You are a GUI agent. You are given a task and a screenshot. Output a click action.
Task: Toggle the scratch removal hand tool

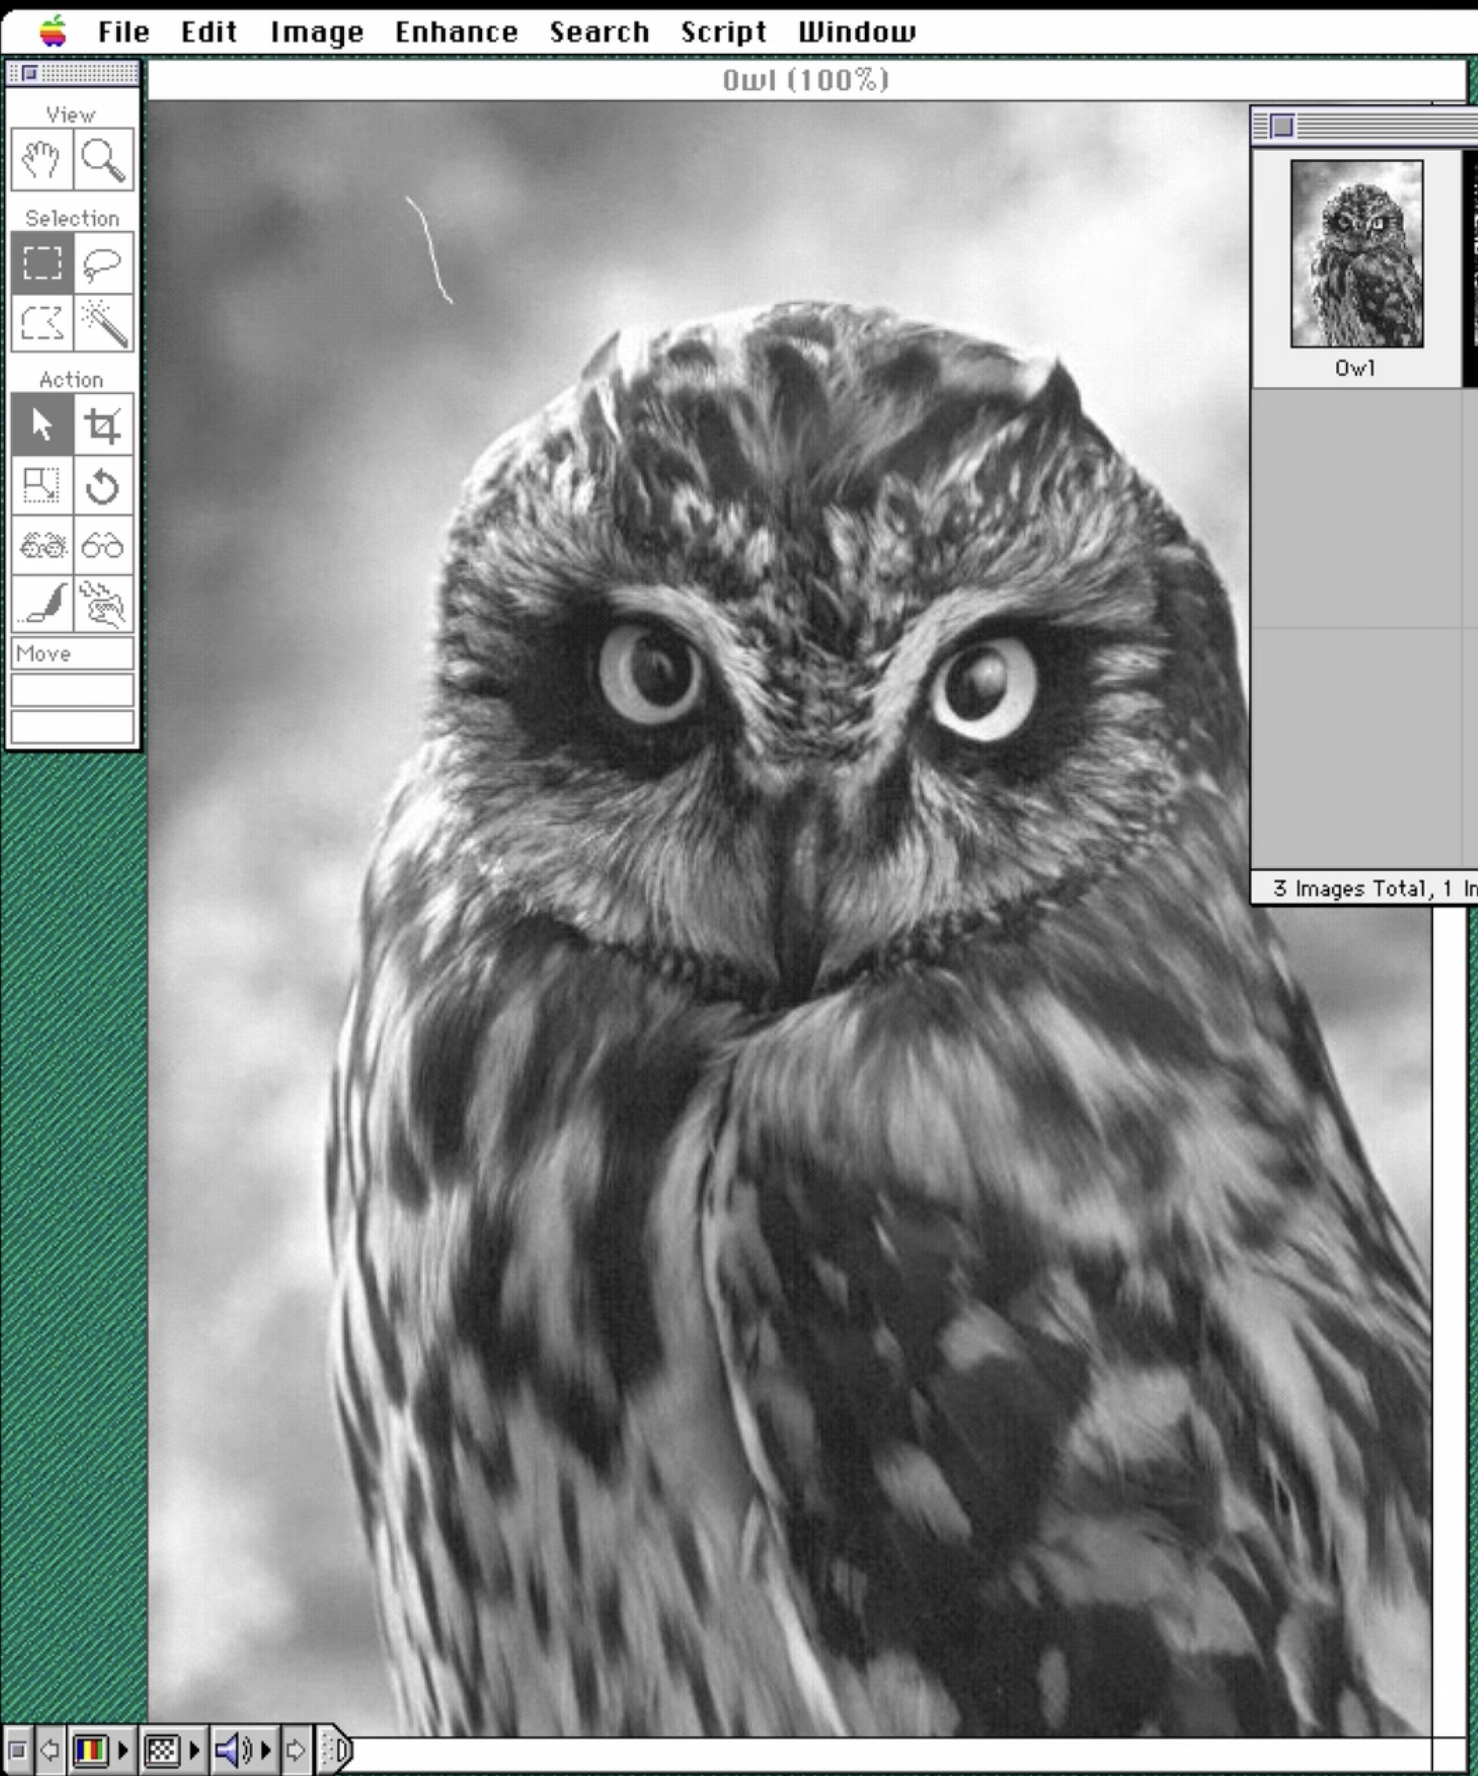point(103,604)
